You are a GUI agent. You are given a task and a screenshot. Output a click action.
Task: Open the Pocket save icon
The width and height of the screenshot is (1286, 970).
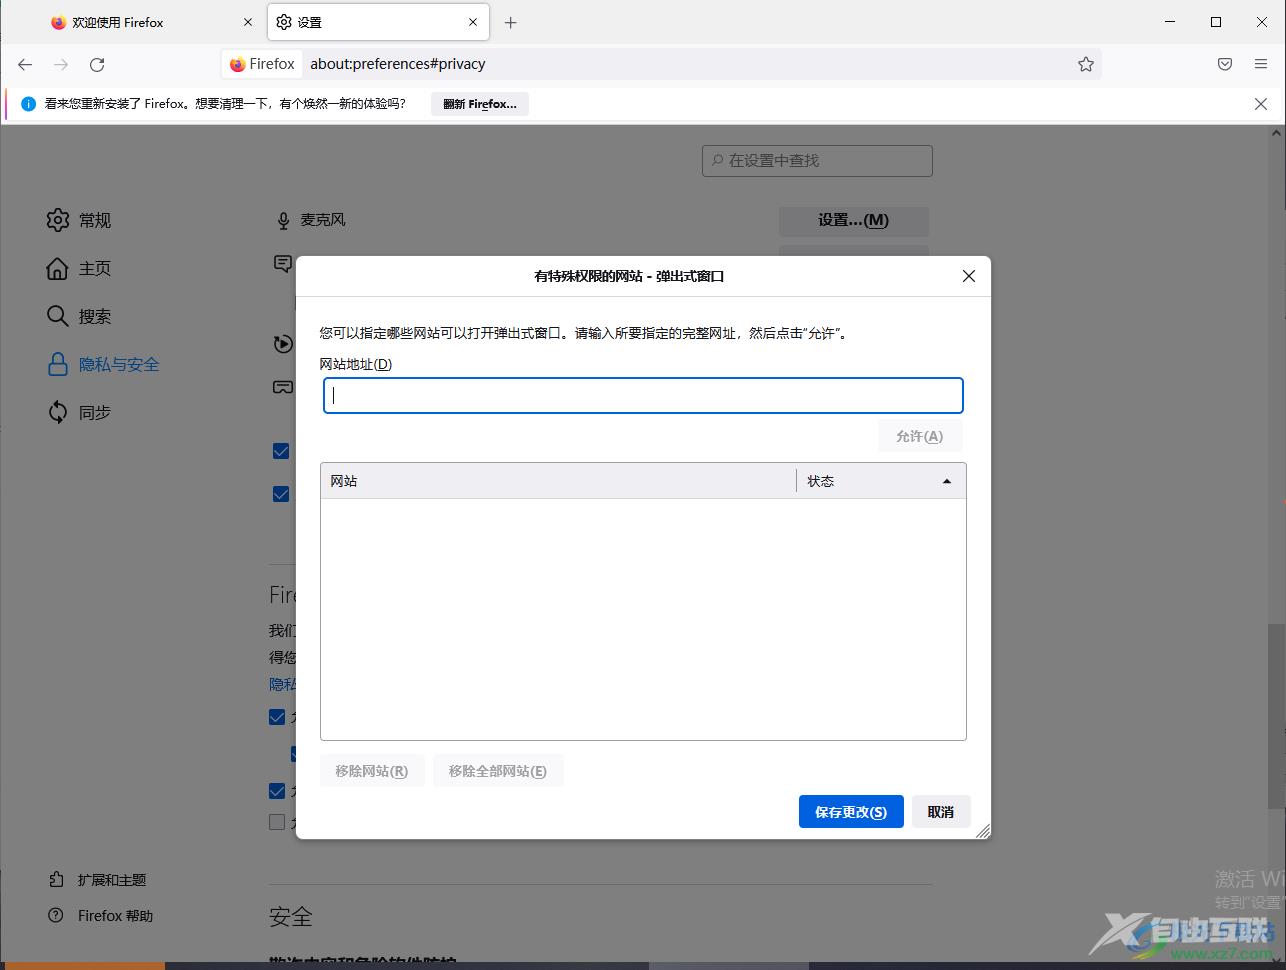coord(1225,64)
